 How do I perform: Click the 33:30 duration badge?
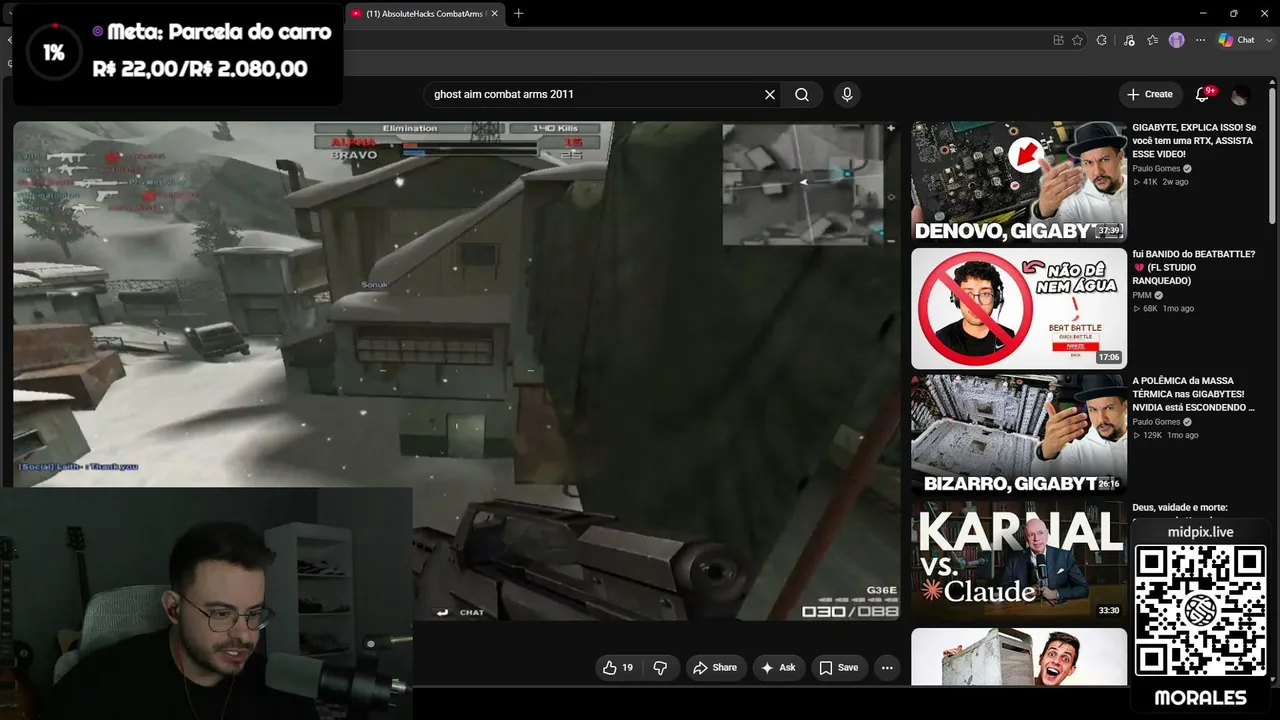[x=1109, y=610]
